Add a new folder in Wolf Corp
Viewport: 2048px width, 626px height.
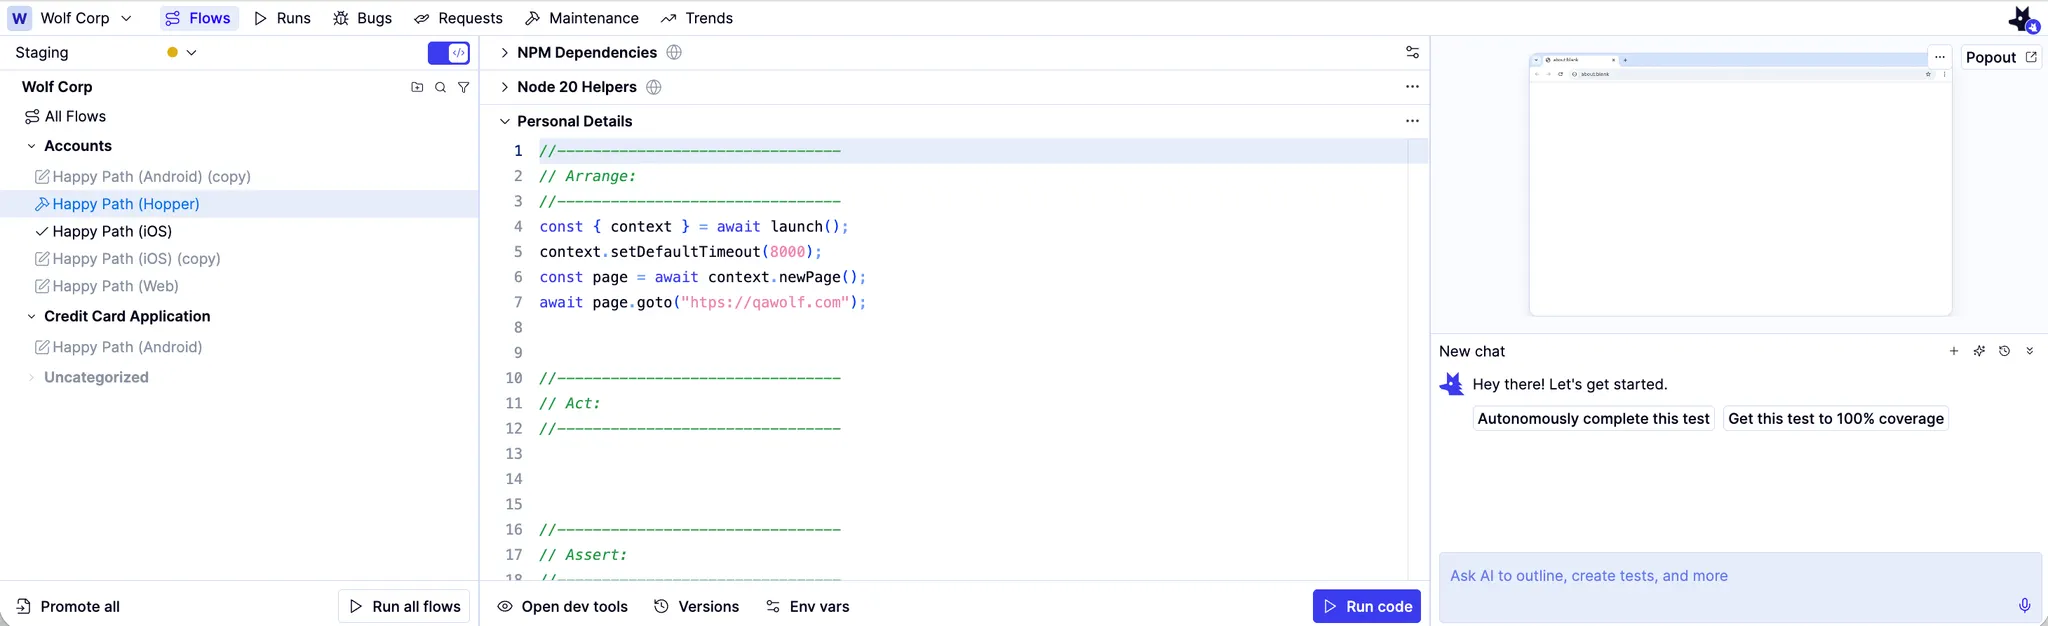417,87
